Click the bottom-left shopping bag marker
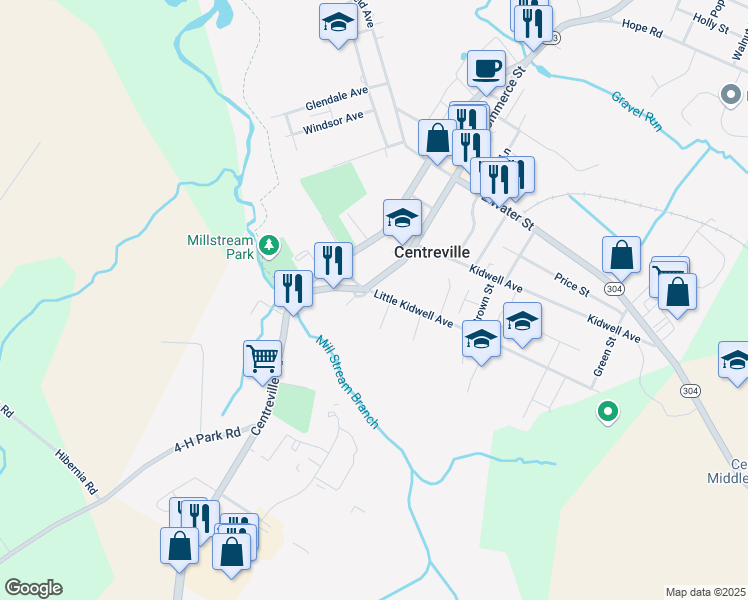 179,550
